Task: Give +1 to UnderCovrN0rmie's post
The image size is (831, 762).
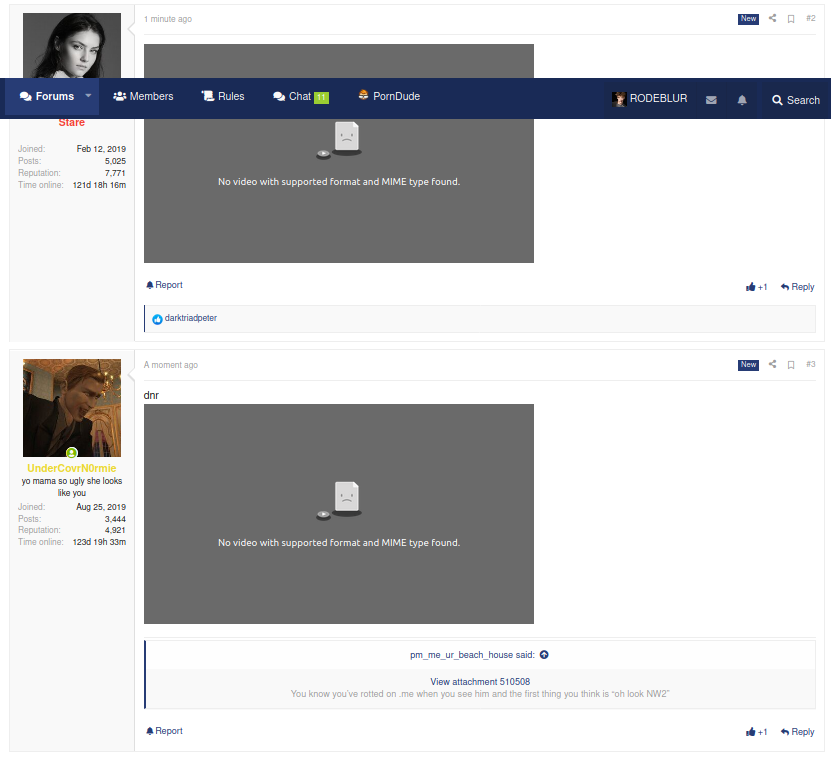Action: [756, 732]
